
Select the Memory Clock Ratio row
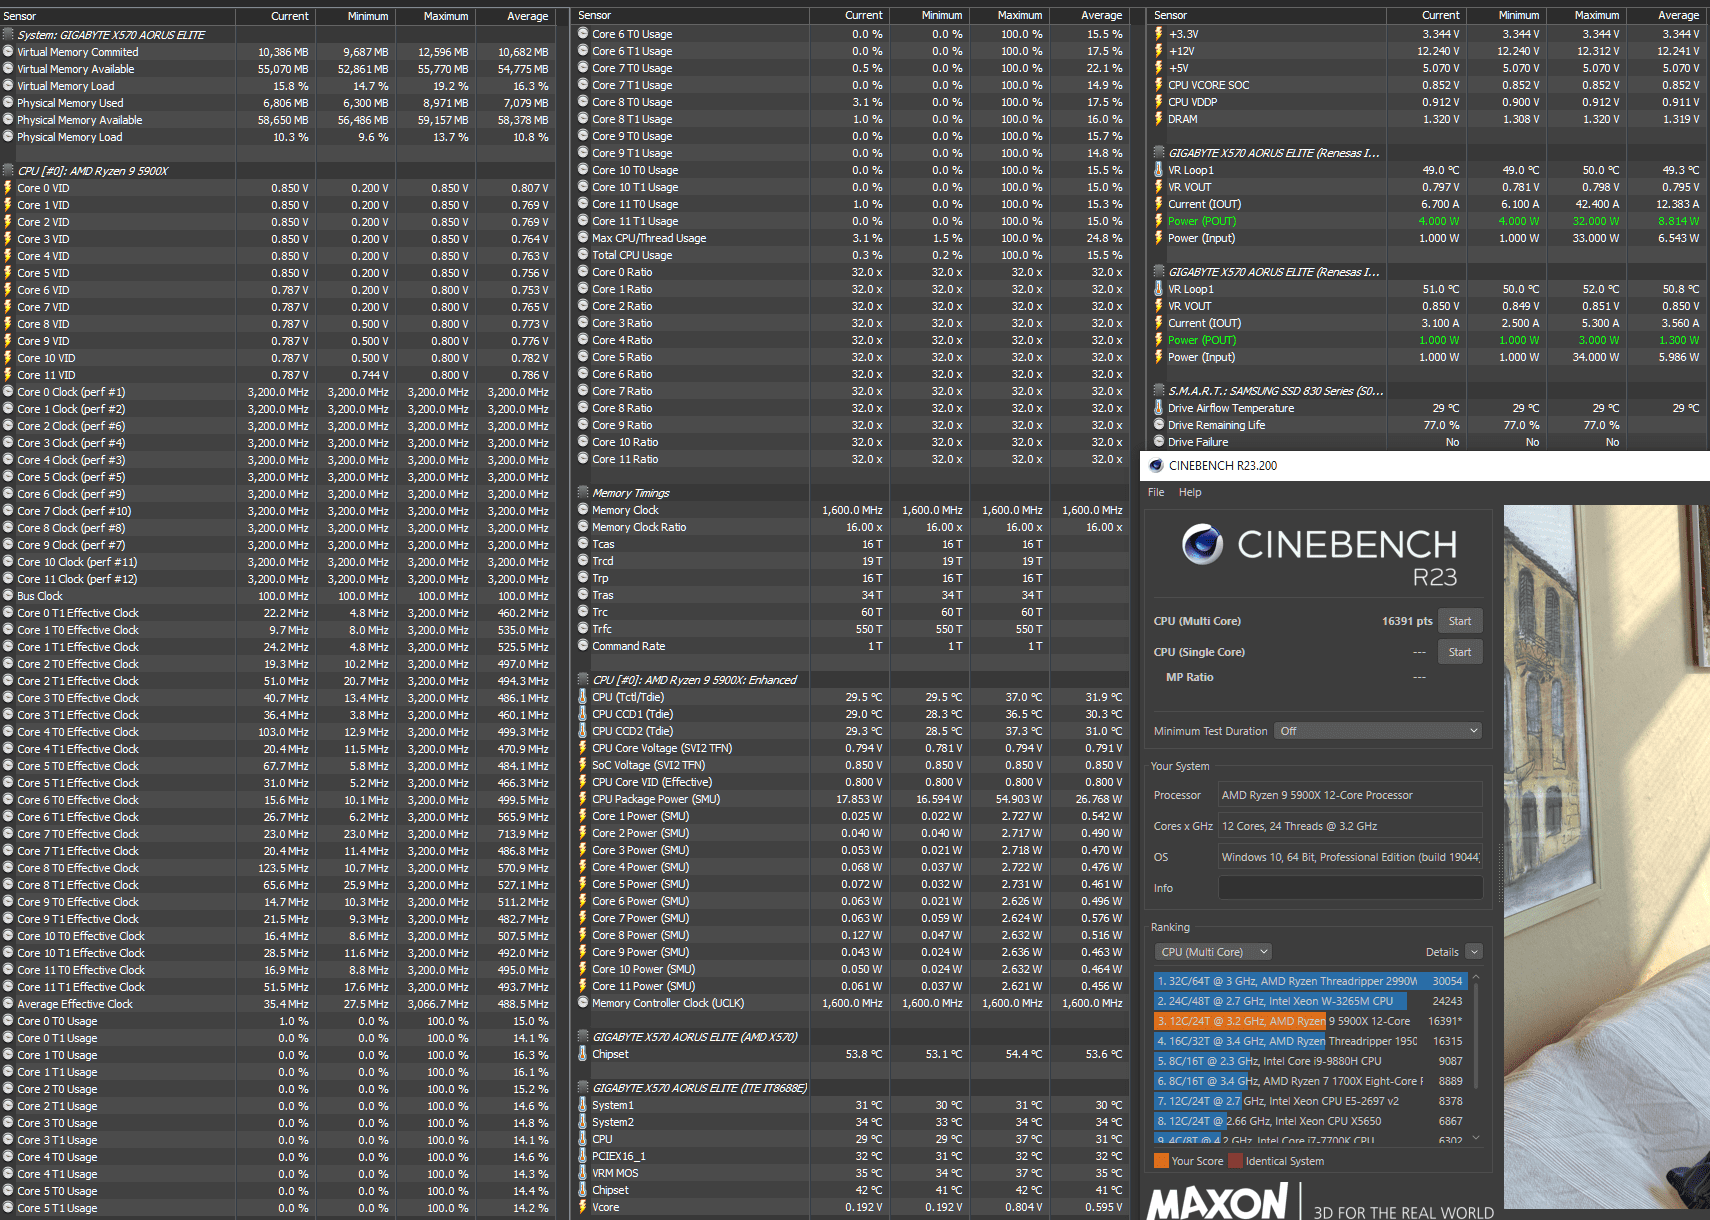pos(852,527)
